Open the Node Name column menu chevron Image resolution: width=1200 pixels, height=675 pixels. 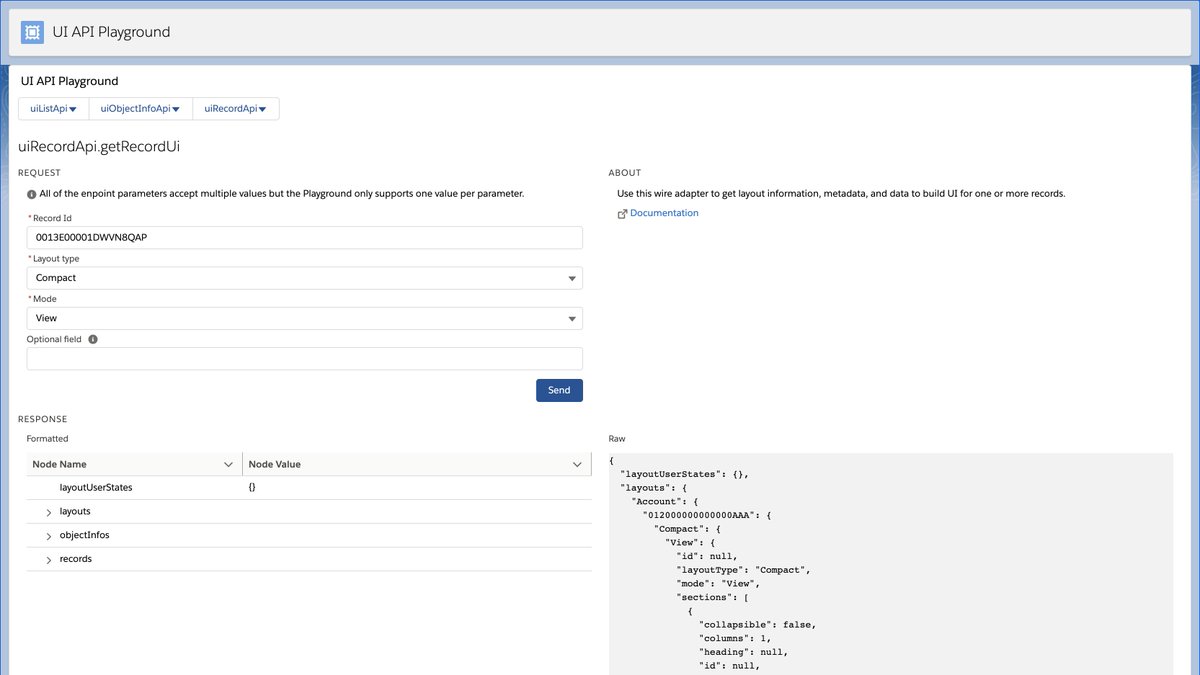(228, 464)
